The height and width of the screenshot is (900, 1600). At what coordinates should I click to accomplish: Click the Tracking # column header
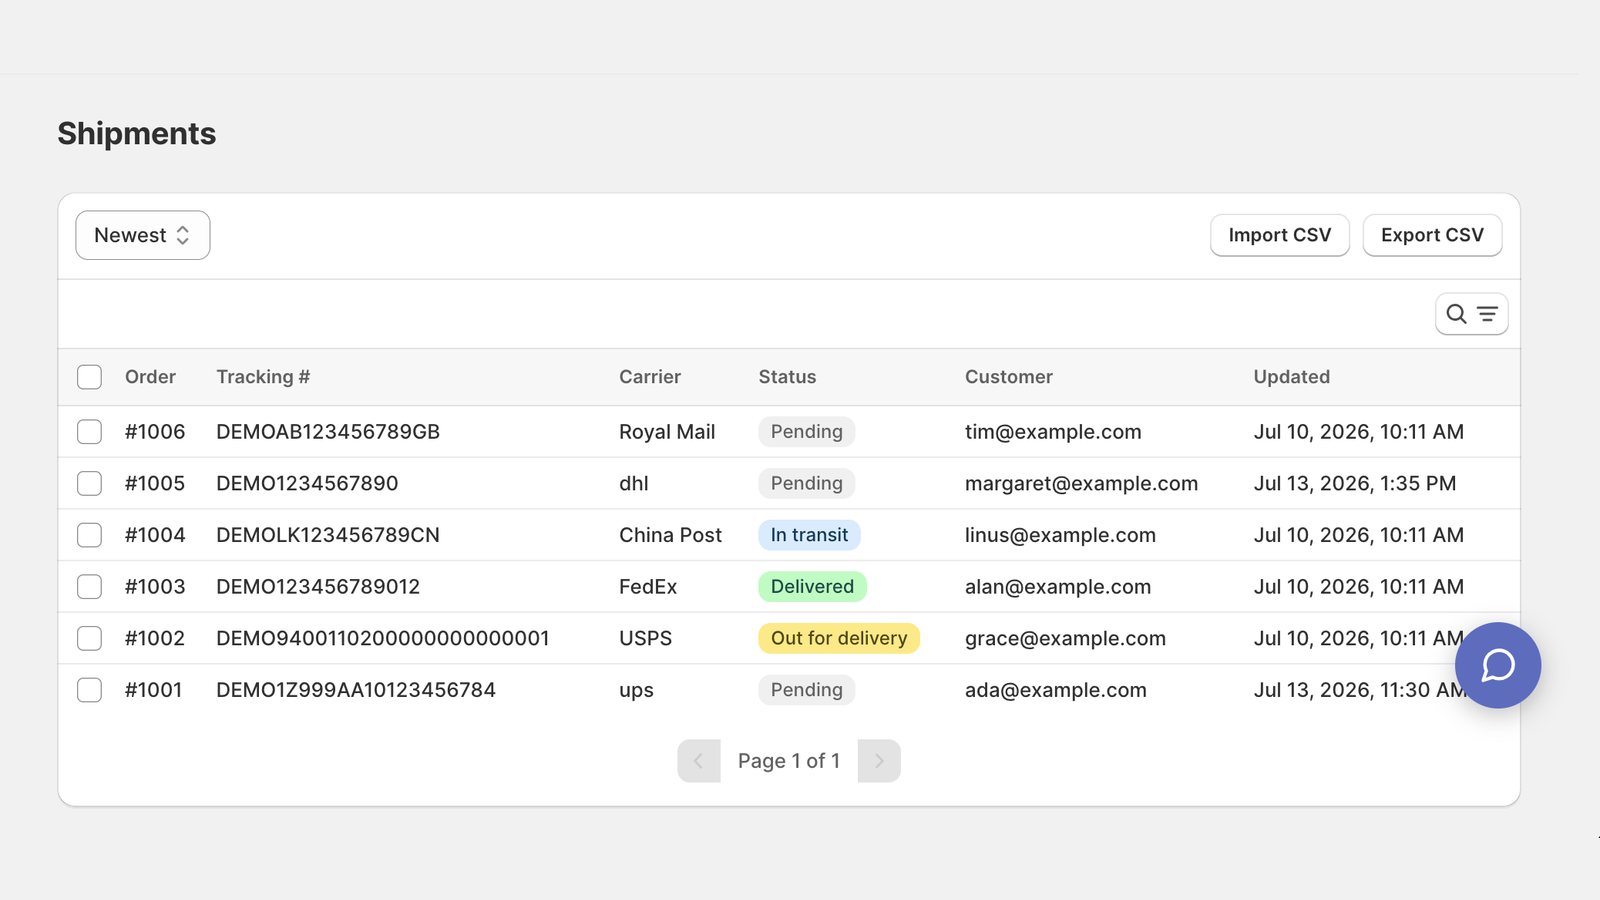(x=263, y=377)
